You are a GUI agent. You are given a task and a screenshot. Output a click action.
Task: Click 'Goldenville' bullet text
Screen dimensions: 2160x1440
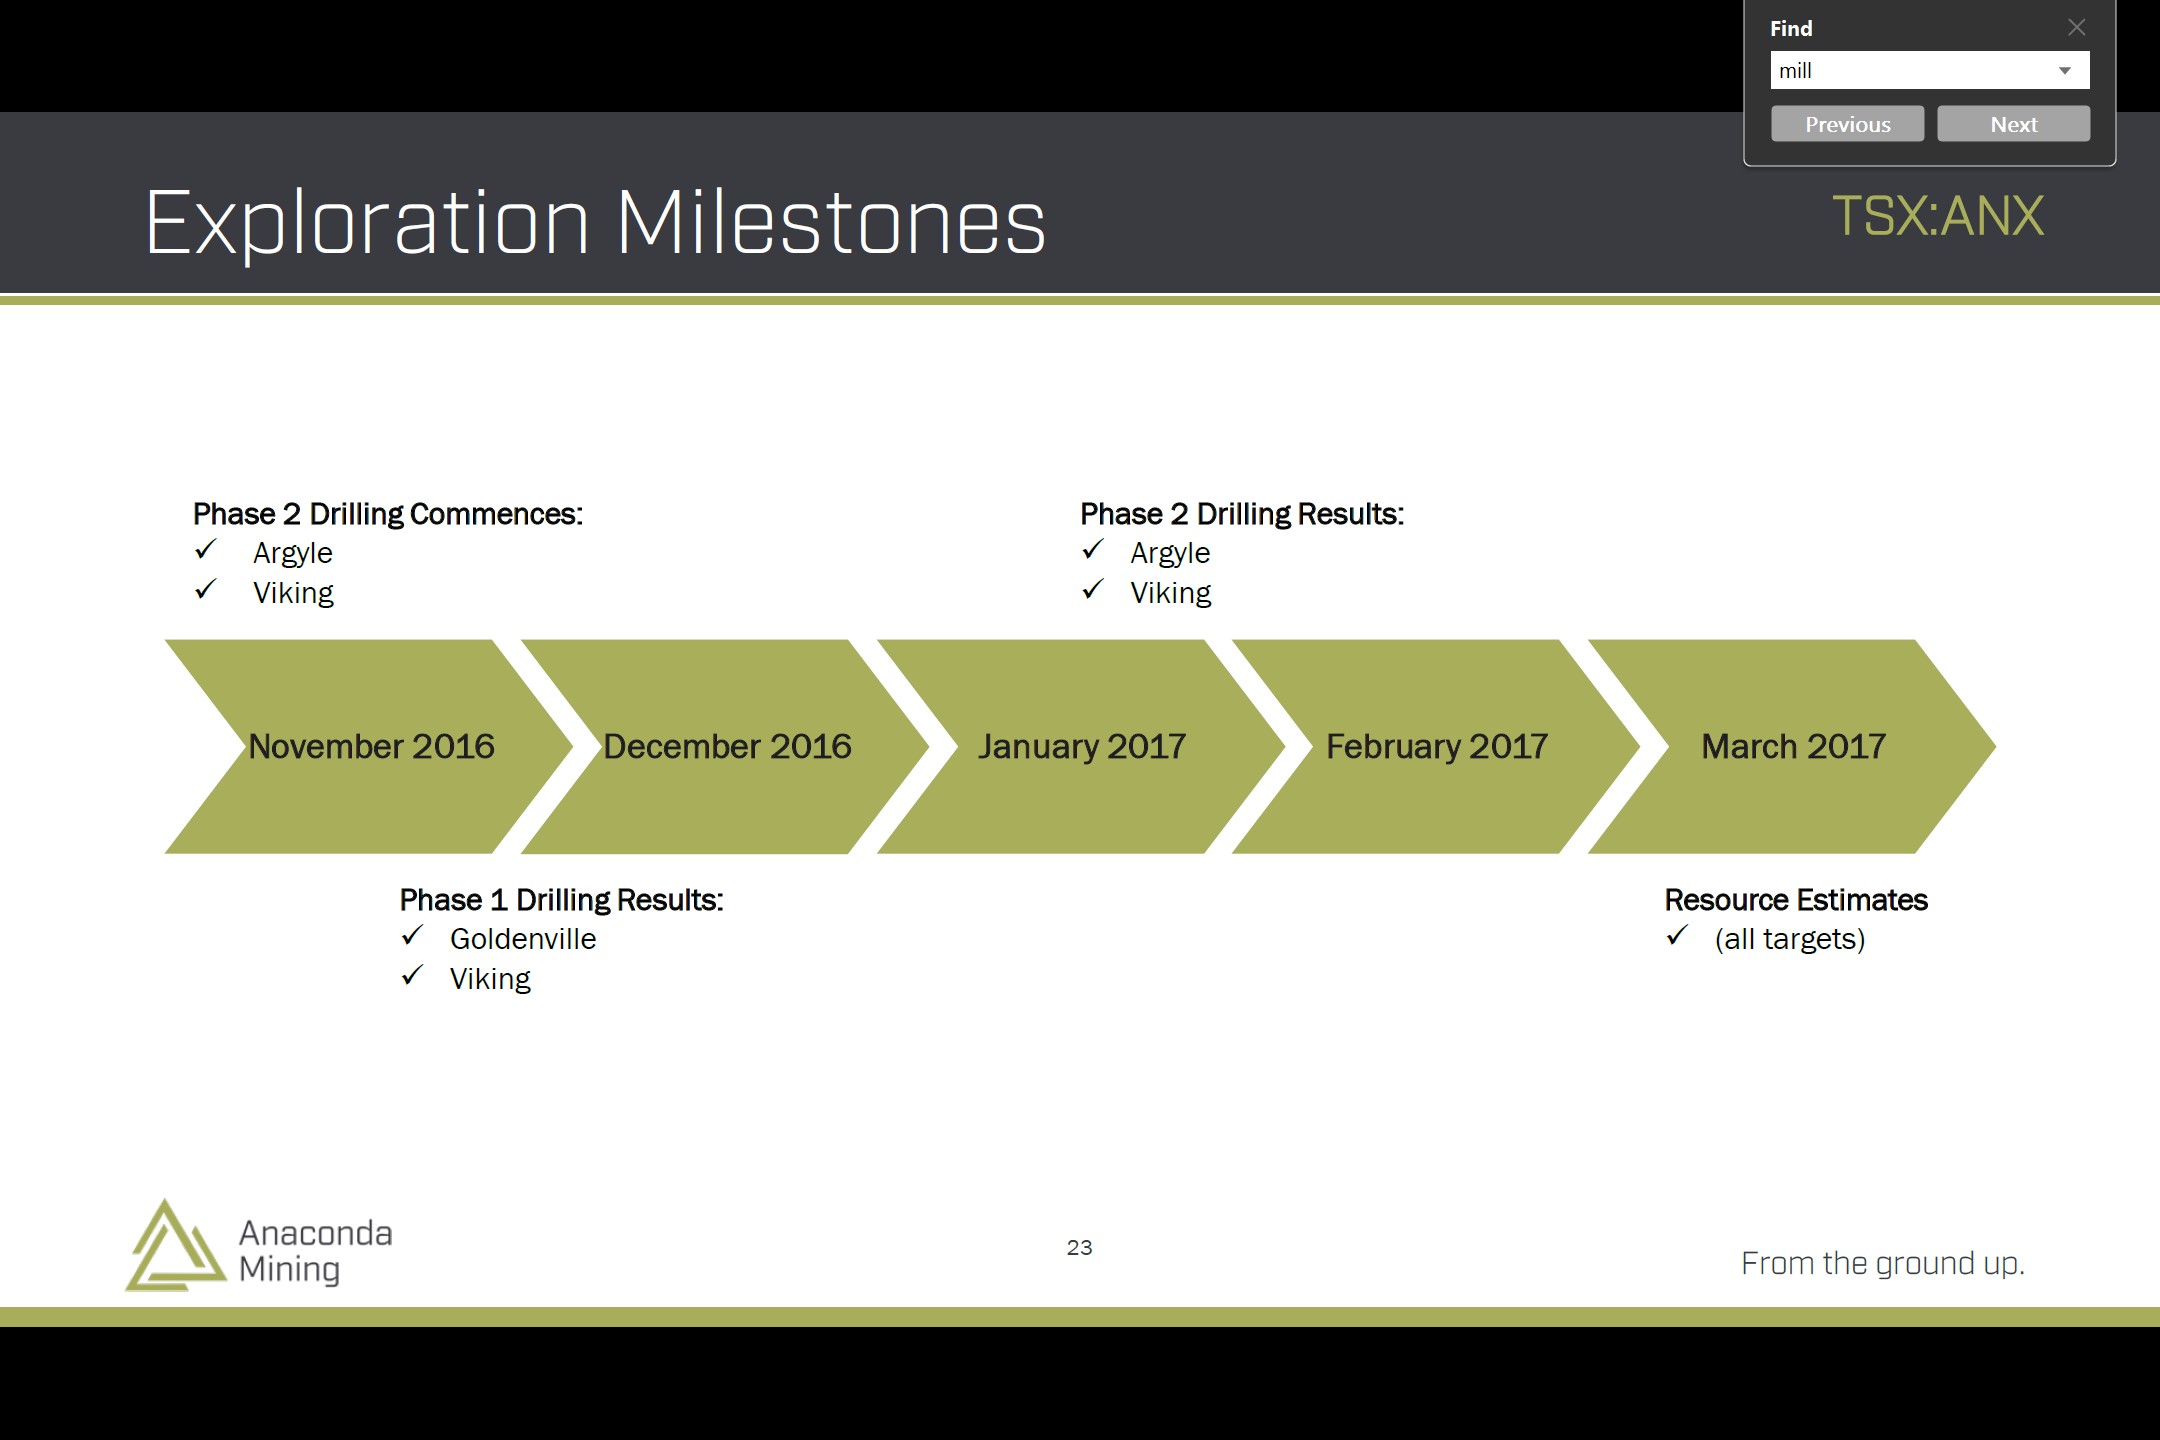coord(523,939)
